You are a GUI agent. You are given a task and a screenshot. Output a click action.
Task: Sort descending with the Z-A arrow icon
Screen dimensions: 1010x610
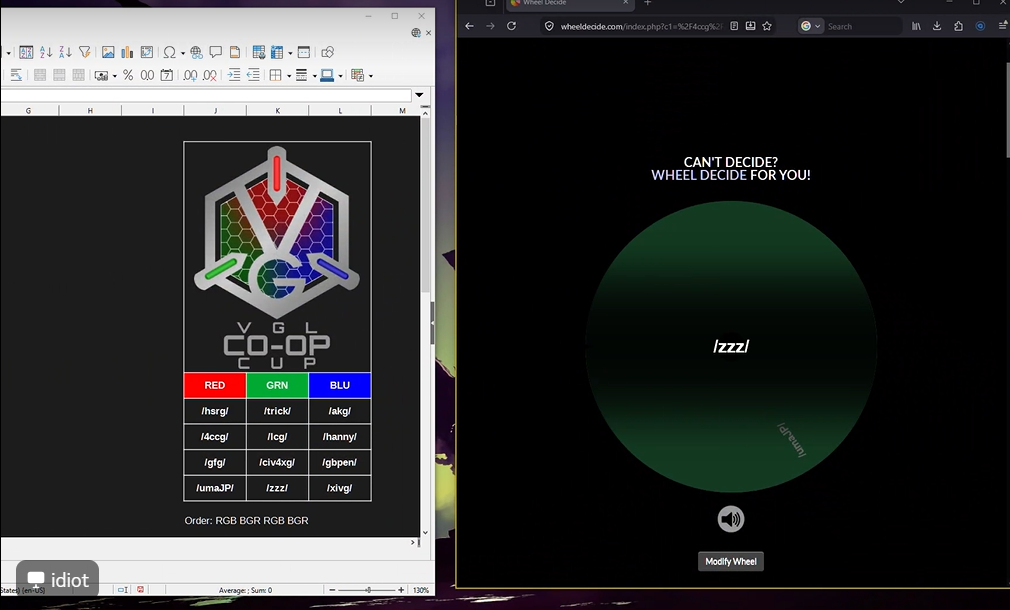point(65,52)
